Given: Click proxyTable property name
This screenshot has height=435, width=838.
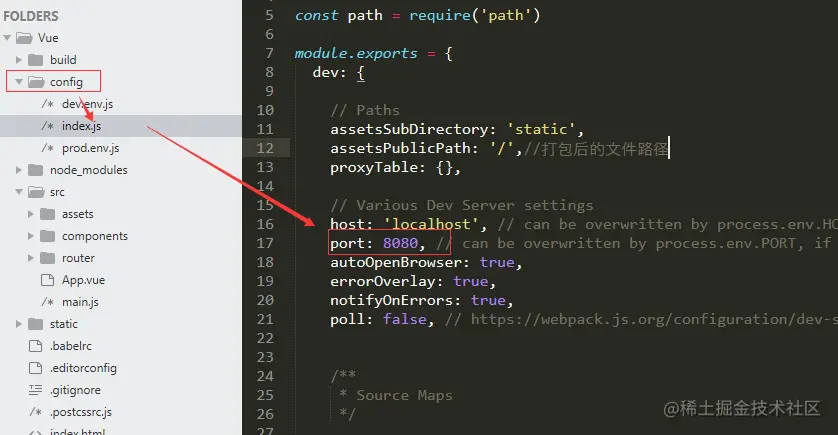Looking at the screenshot, I should (374, 167).
